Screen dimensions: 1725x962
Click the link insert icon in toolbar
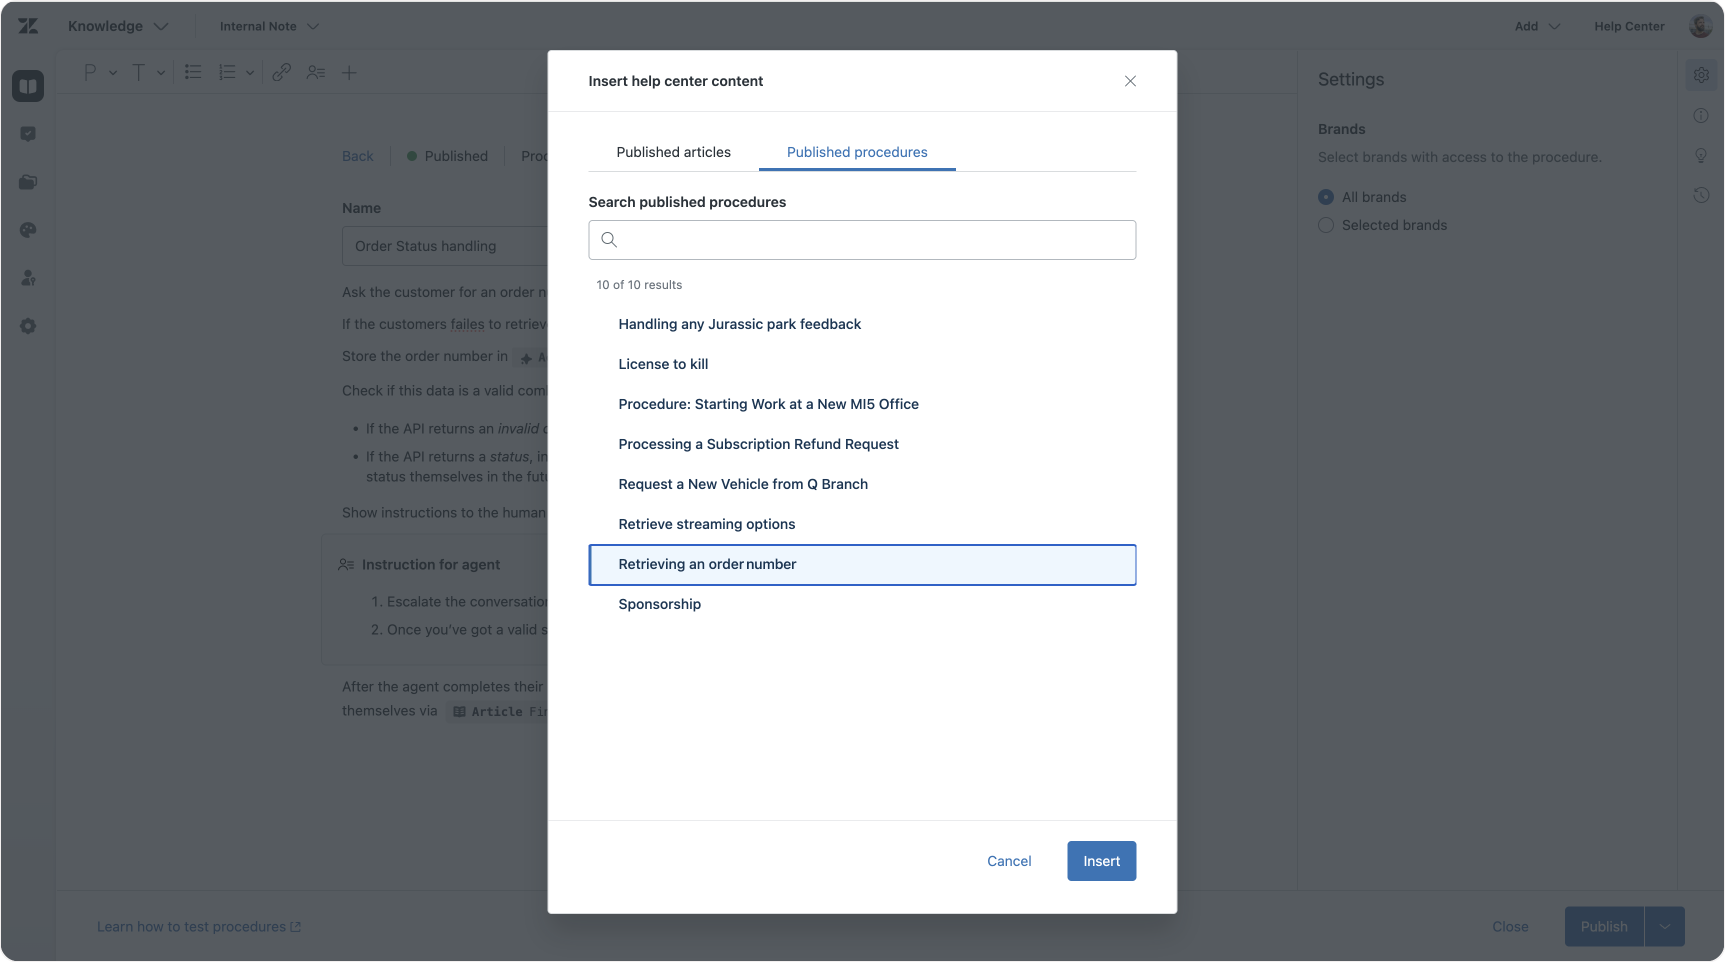click(x=282, y=72)
